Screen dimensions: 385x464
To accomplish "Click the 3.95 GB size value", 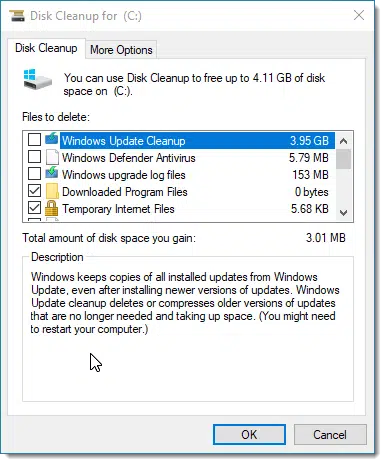I will (x=309, y=141).
